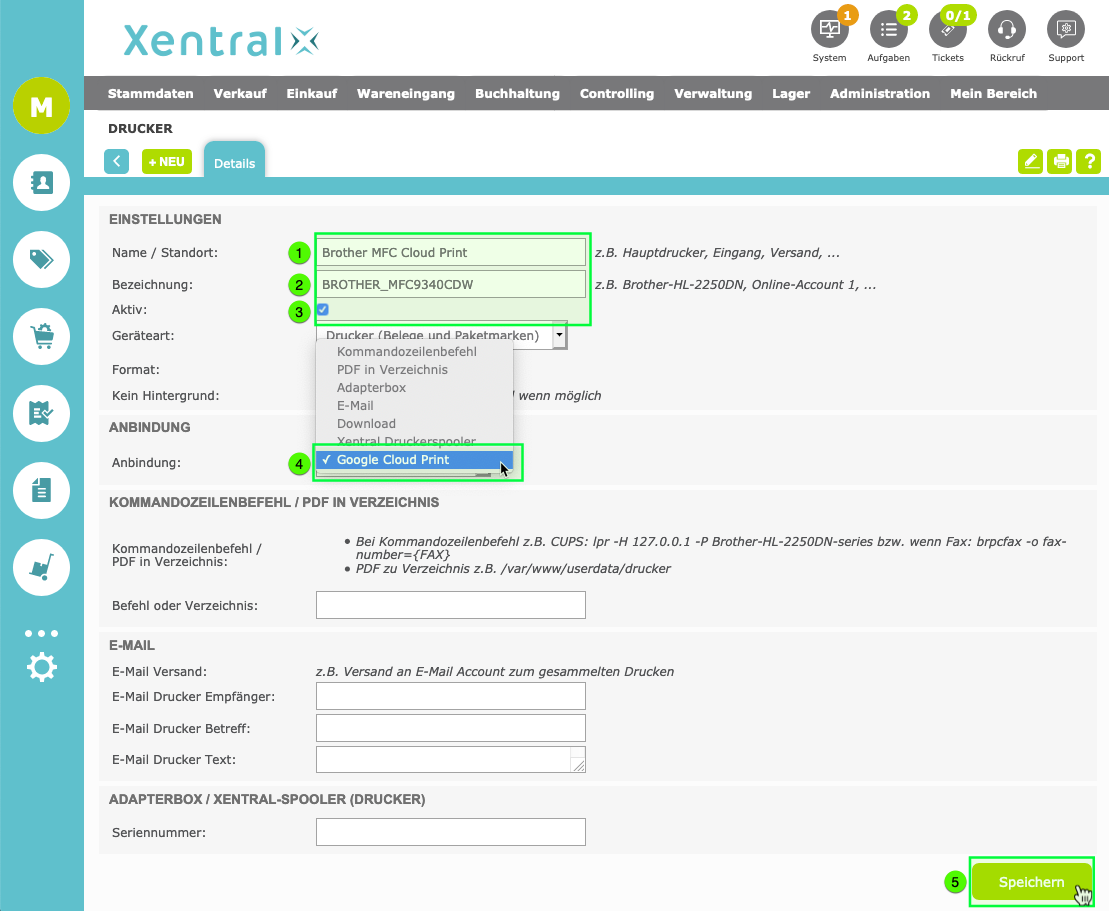Open the shopping cart sidebar icon
The image size is (1109, 911).
41,336
